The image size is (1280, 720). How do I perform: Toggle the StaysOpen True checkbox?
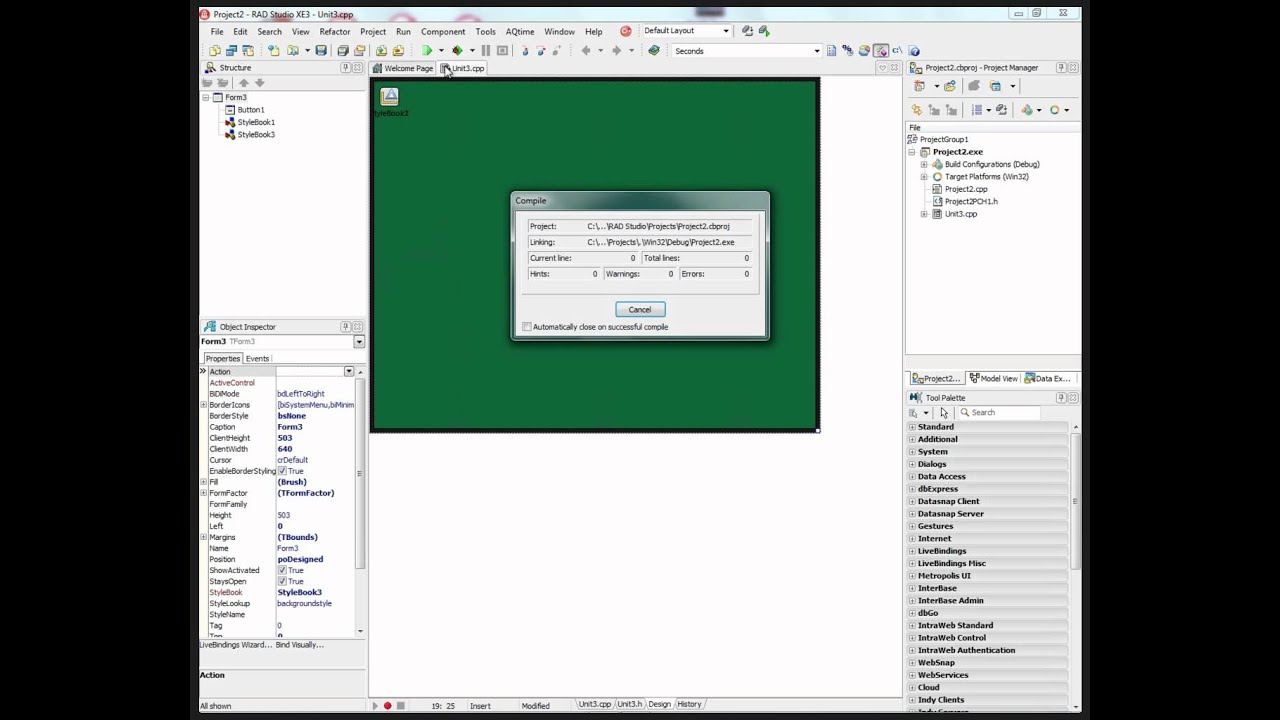click(282, 581)
